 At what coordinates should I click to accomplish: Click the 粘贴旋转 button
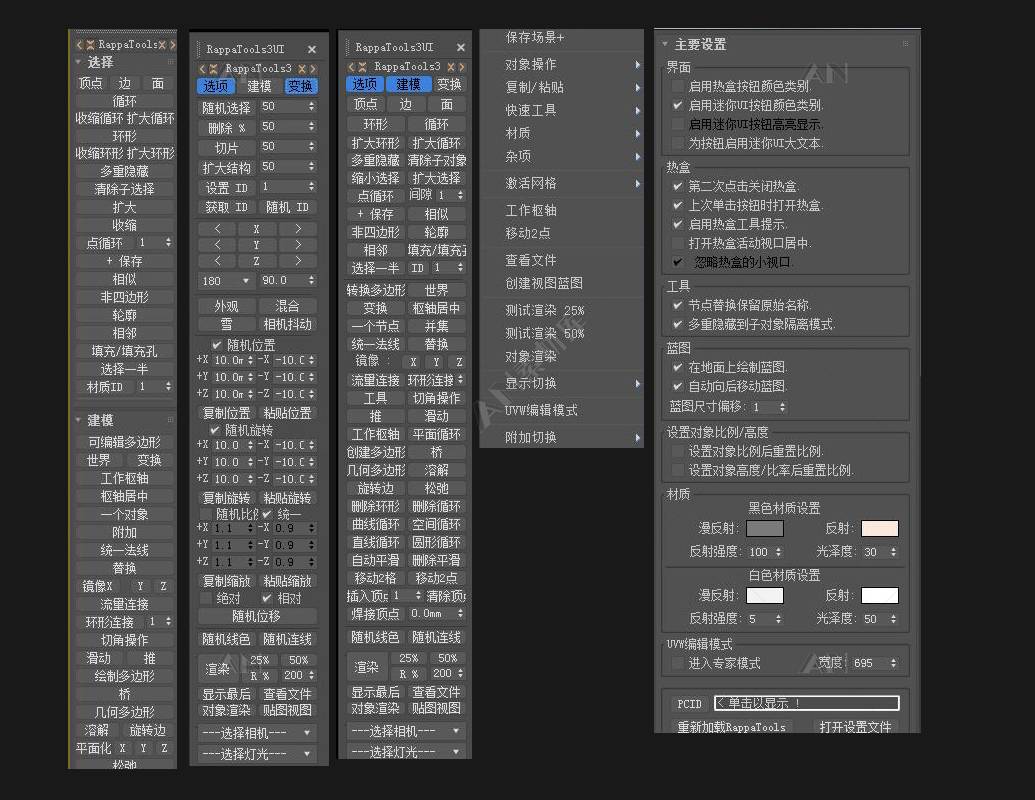[x=287, y=498]
